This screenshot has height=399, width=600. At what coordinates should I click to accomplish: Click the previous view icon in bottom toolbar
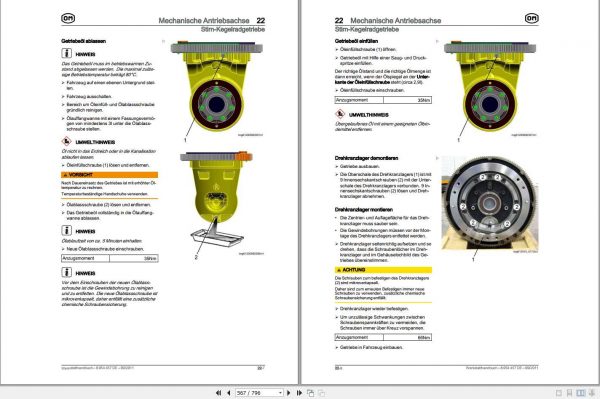(310, 393)
